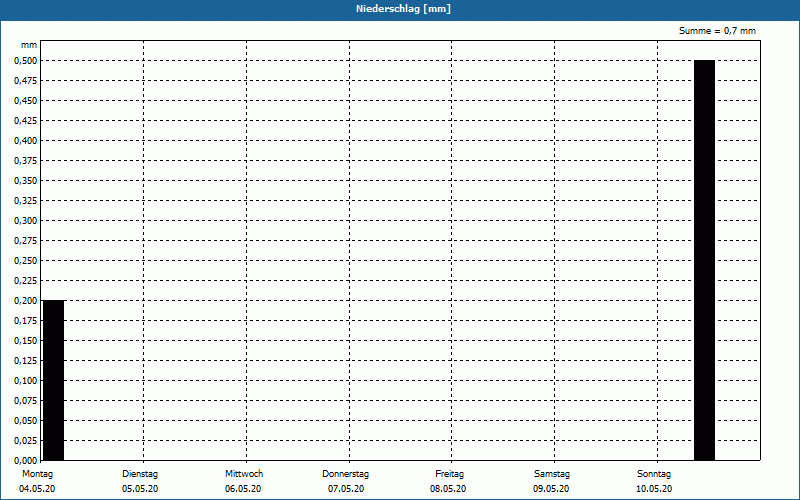Click the Mittwoch axis label
Image resolution: width=800 pixels, height=500 pixels.
(244, 474)
